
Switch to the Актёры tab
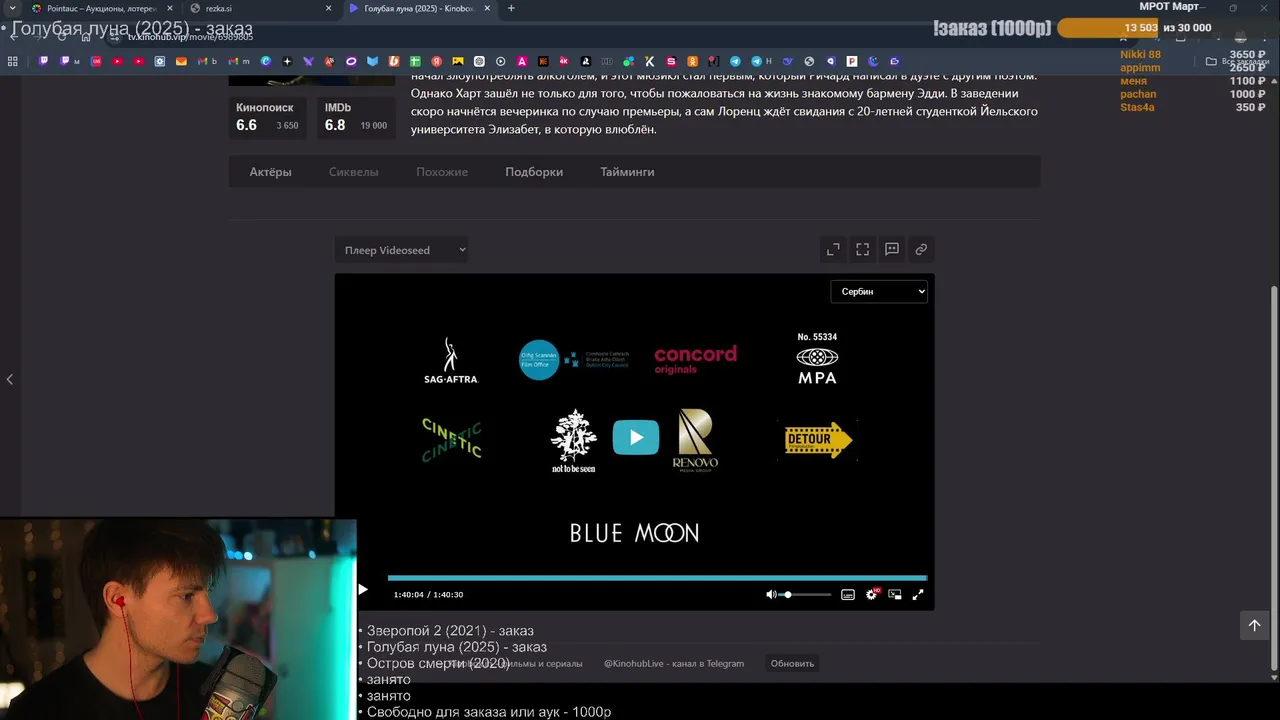(270, 172)
